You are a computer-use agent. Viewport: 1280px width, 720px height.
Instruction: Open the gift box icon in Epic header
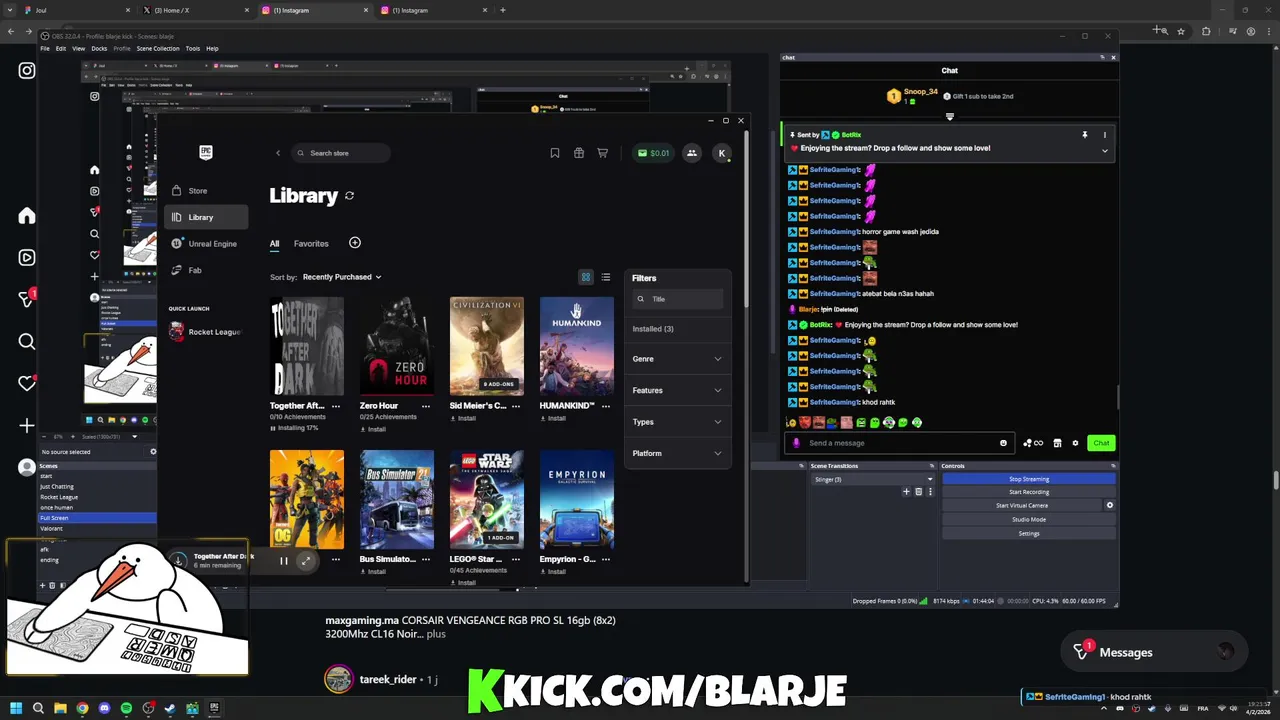click(x=579, y=153)
